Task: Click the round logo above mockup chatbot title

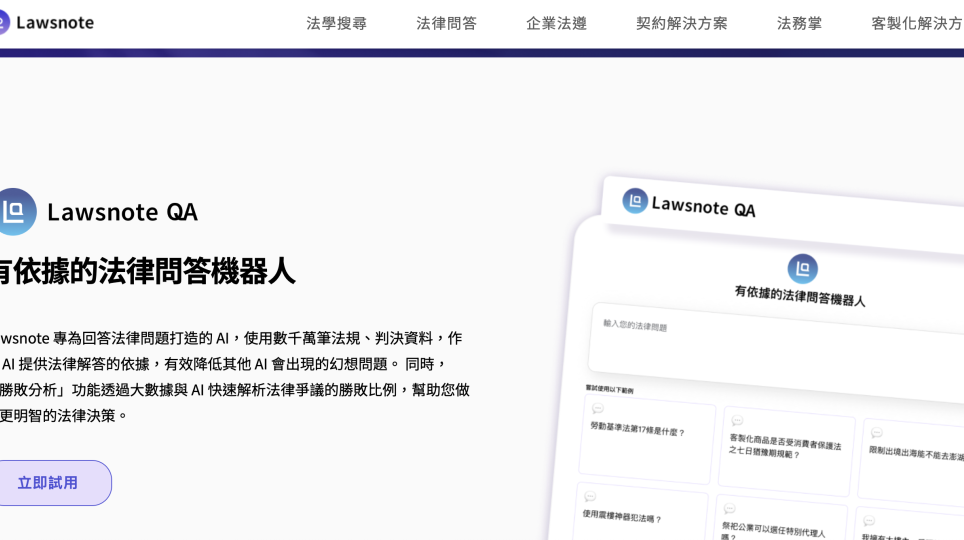Action: click(x=802, y=268)
